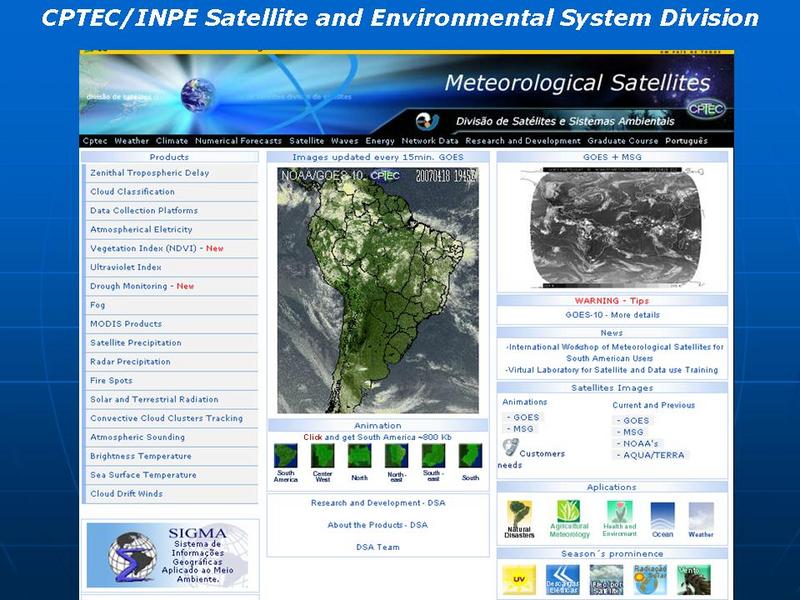Select the yellow UV season icon

(519, 580)
